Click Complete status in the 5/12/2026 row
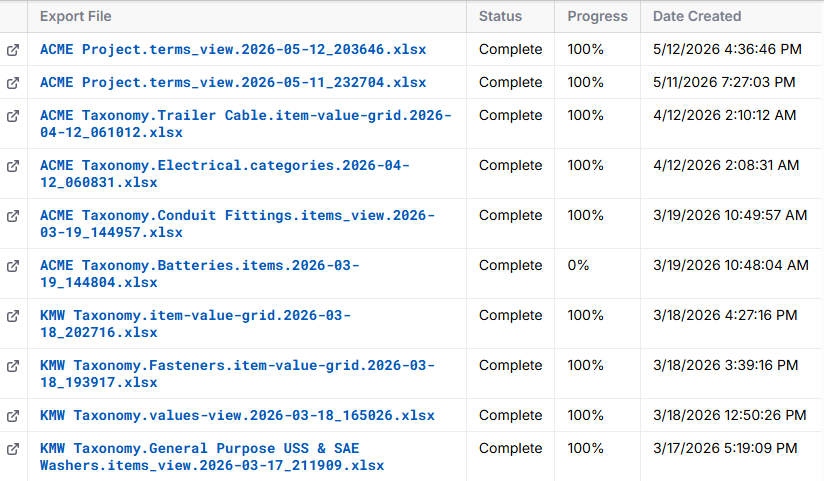The width and height of the screenshot is (824, 481). pyautogui.click(x=510, y=49)
